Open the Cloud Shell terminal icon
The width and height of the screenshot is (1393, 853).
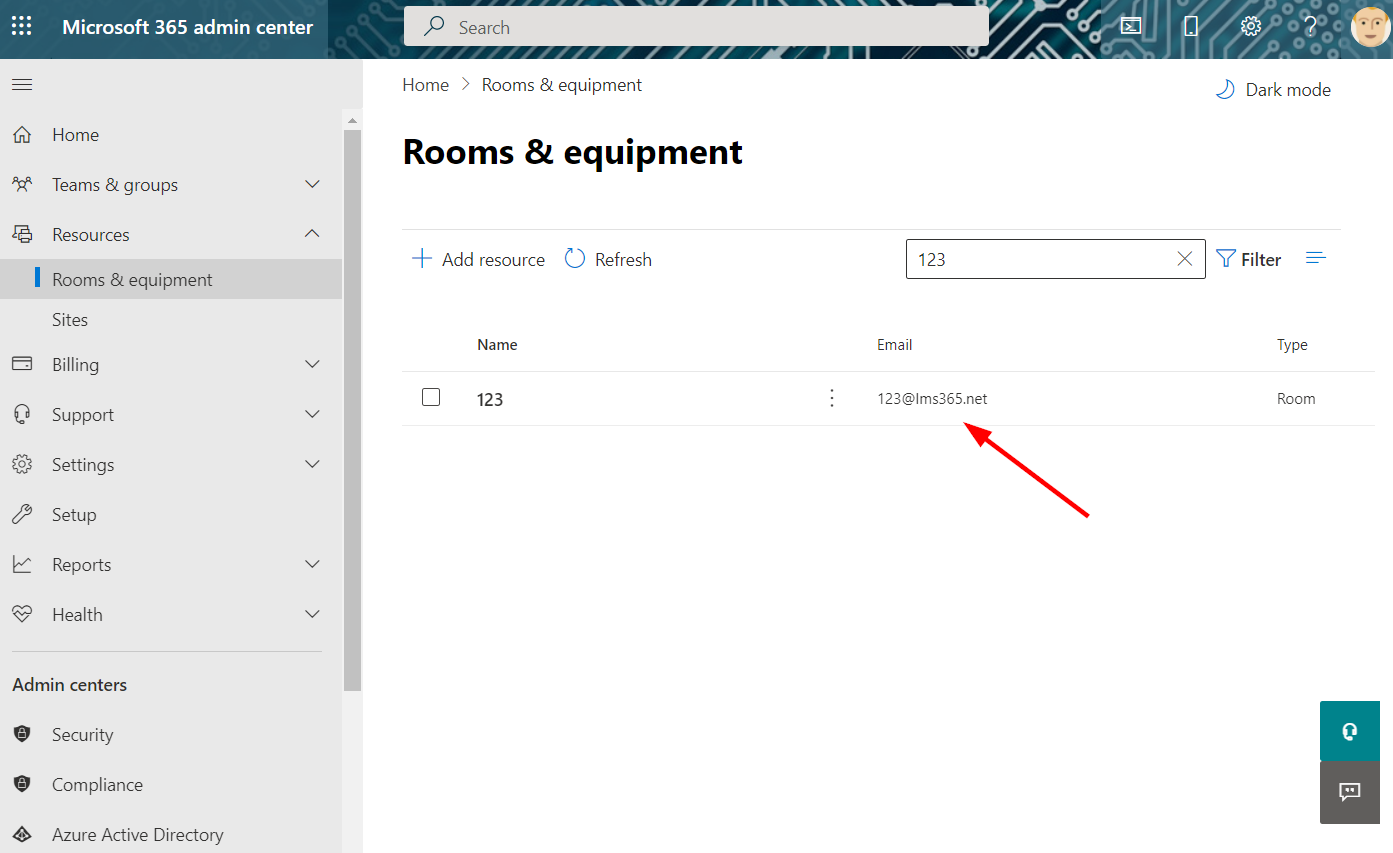(x=1130, y=27)
